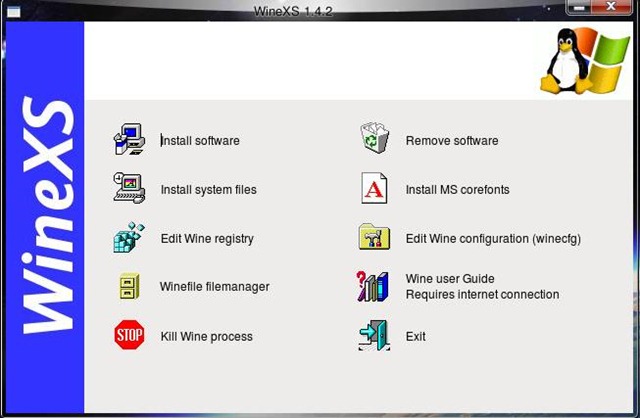Click the red STOP sign icon
This screenshot has height=418, width=640.
tap(129, 335)
